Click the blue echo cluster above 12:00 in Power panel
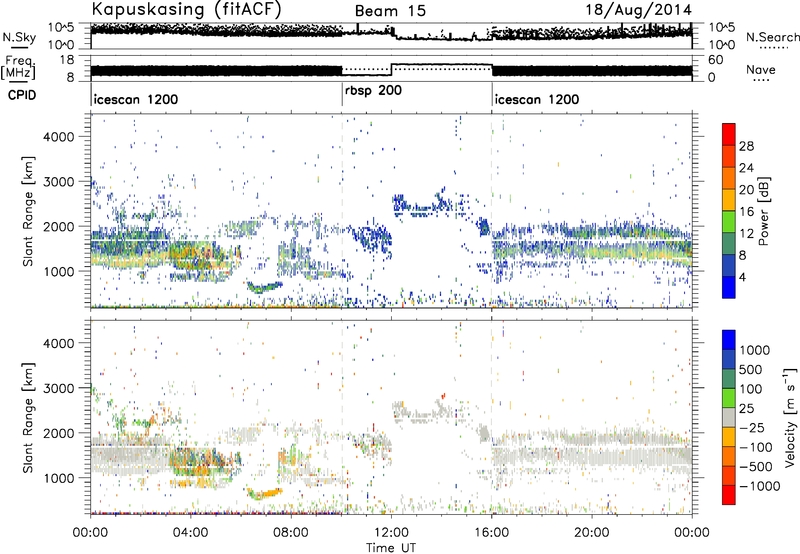 pos(422,204)
